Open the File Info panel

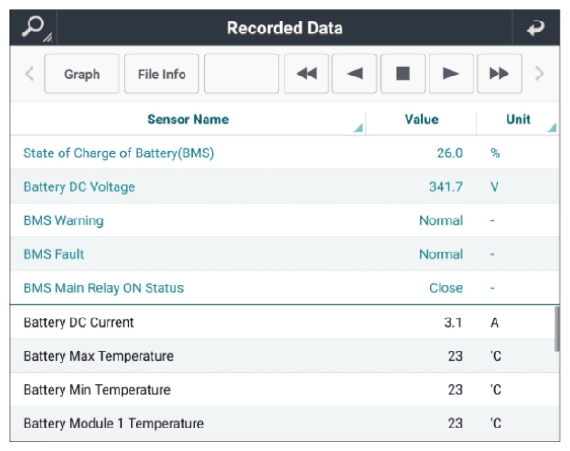(x=161, y=74)
